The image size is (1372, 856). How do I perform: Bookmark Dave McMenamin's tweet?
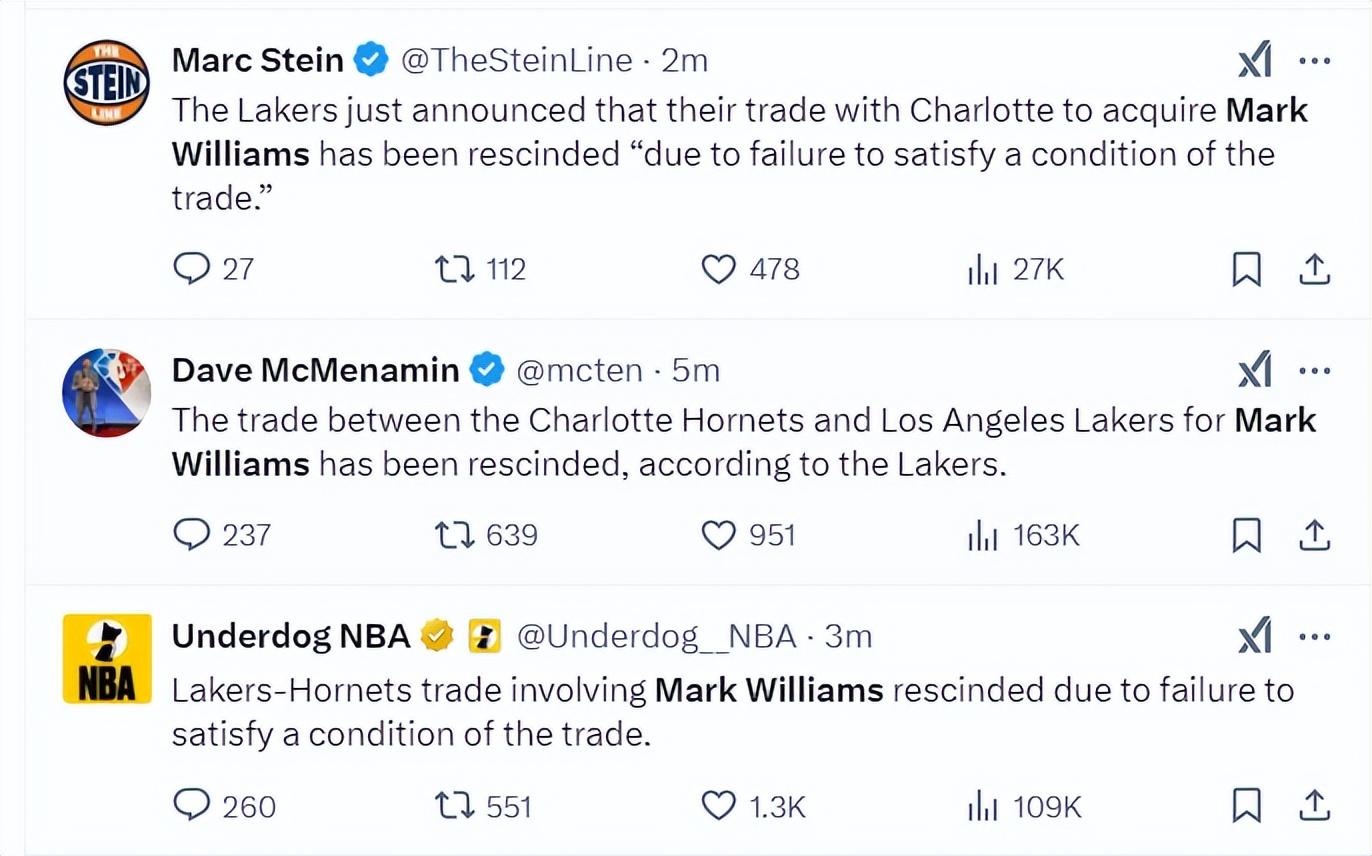click(1246, 536)
